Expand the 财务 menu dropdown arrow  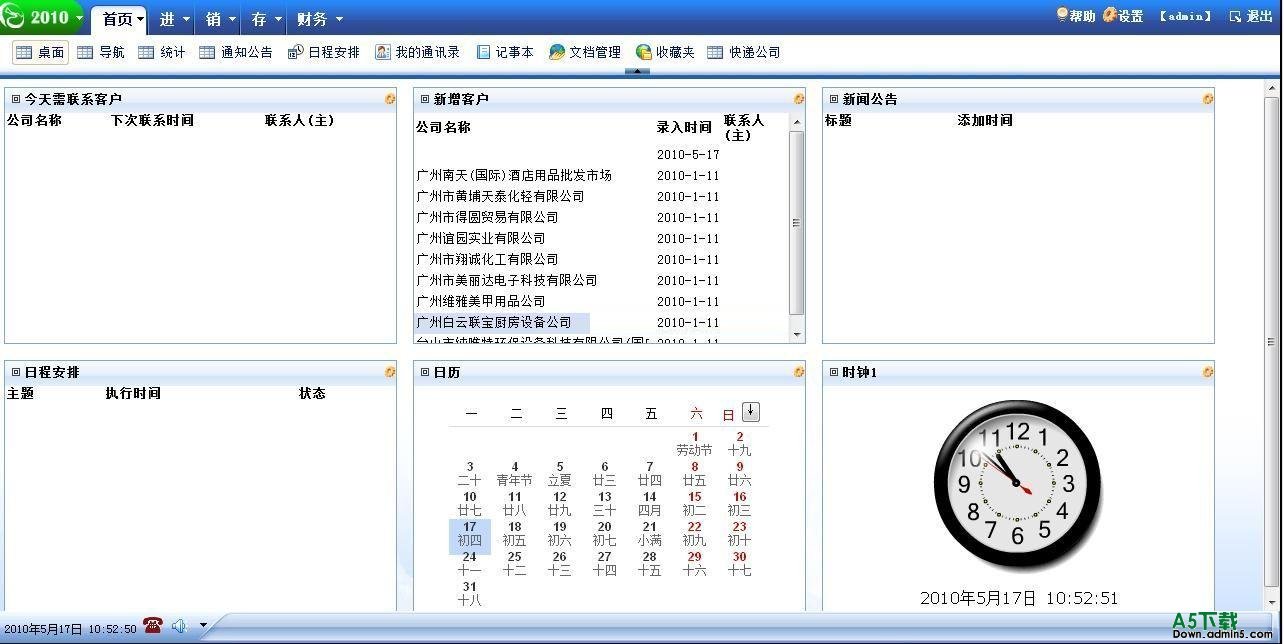point(339,20)
